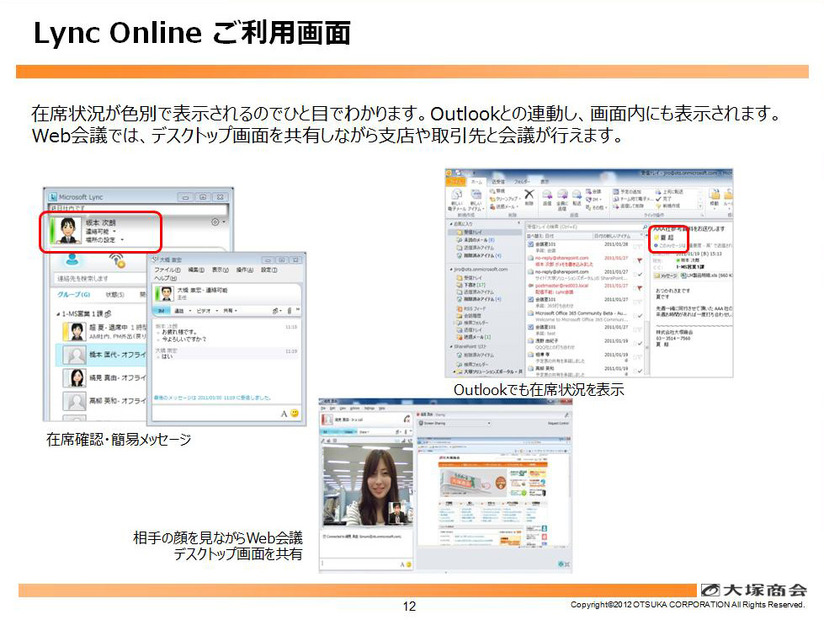Viewport: 824px width, 620px height.
Task: Click the red end-call phone icon in web meeting
Action: tap(407, 419)
